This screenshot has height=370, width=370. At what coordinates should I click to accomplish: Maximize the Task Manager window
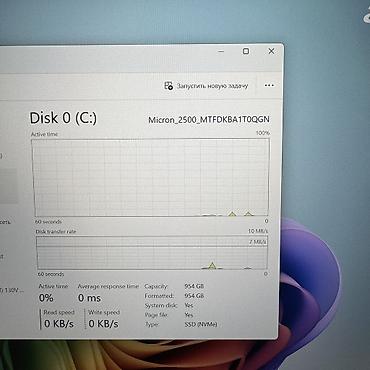246,51
